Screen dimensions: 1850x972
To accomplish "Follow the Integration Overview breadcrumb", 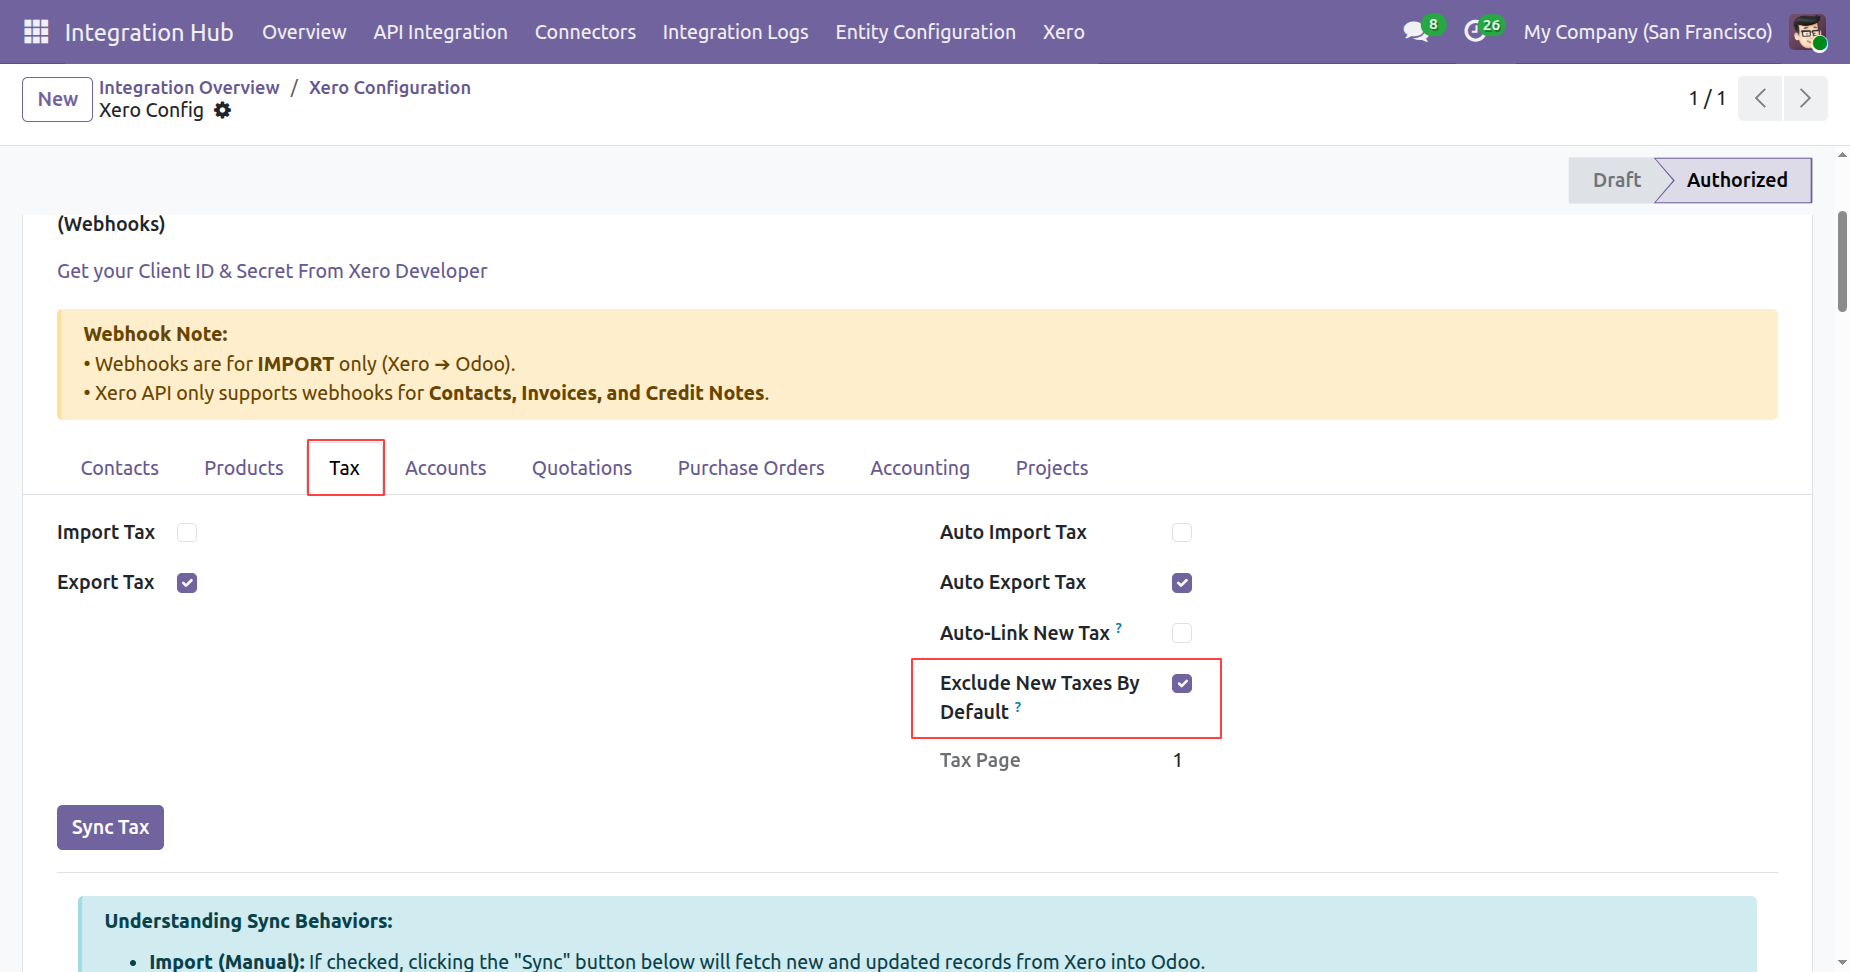I will tap(189, 87).
